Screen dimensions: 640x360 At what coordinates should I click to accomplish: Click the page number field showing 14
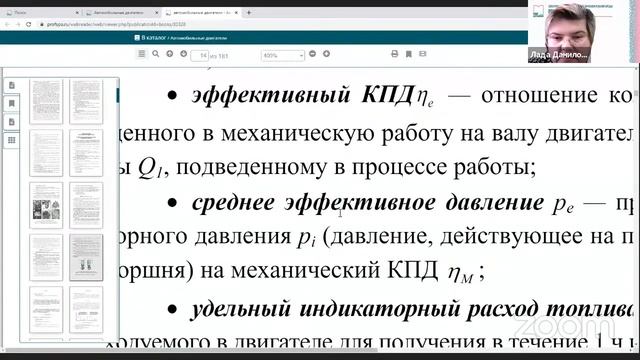200,56
